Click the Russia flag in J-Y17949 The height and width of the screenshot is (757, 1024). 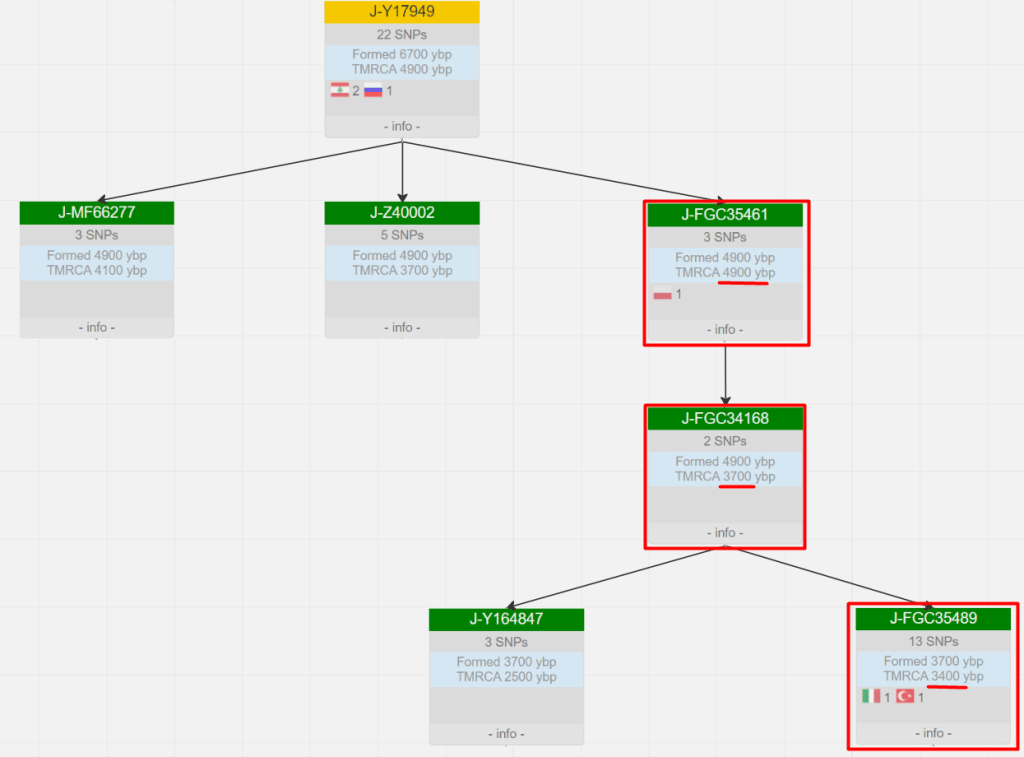pyautogui.click(x=373, y=91)
